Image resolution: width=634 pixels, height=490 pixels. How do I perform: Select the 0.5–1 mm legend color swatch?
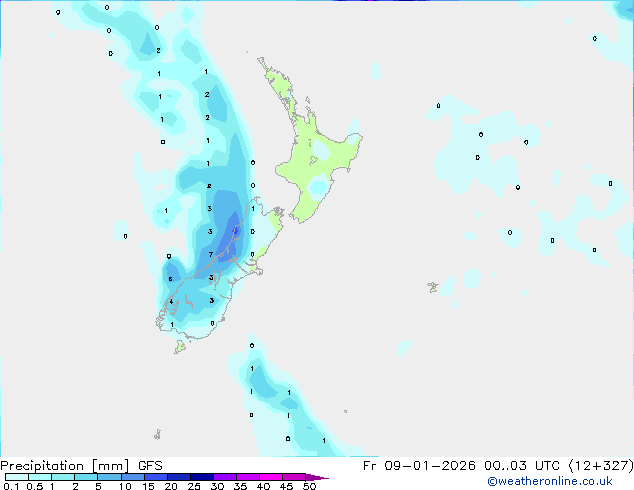tap(40, 477)
